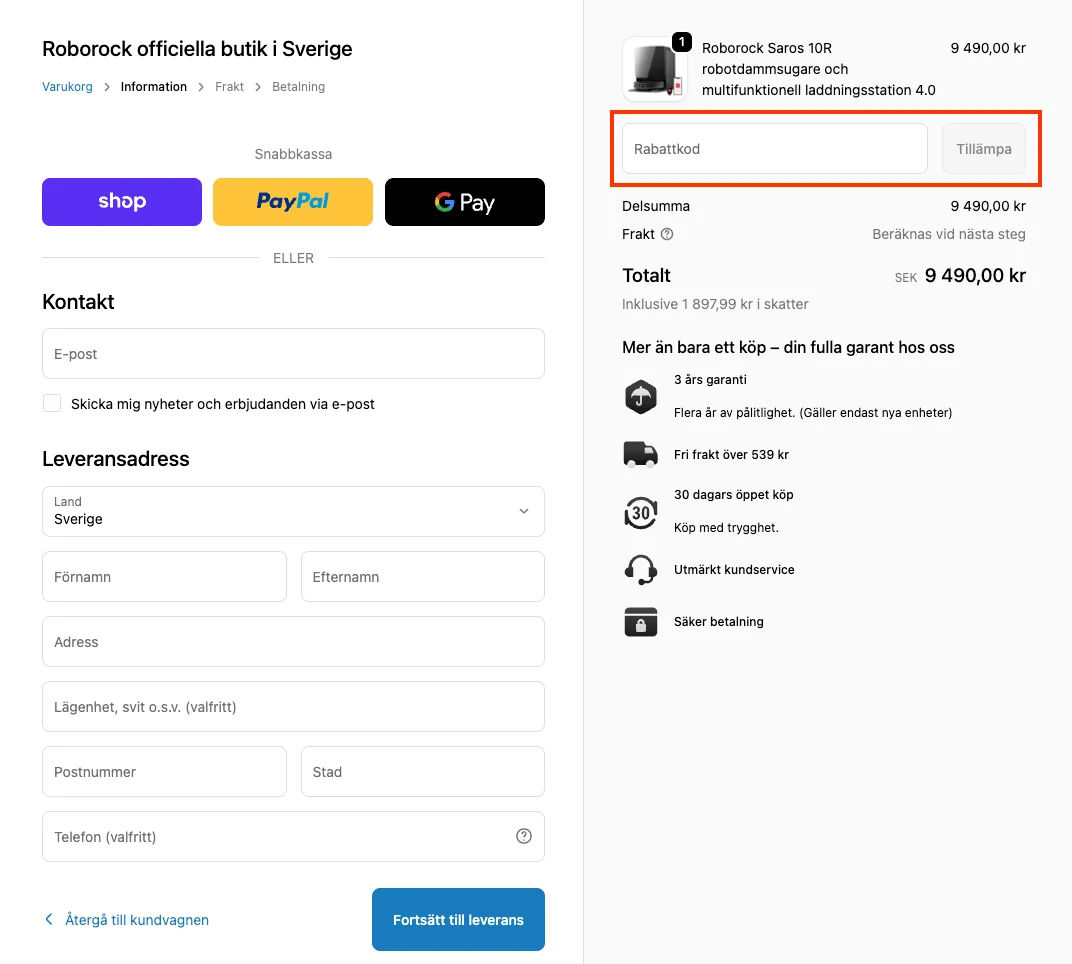The height and width of the screenshot is (964, 1072).
Task: Pay with the PayPal express button
Action: 293,202
